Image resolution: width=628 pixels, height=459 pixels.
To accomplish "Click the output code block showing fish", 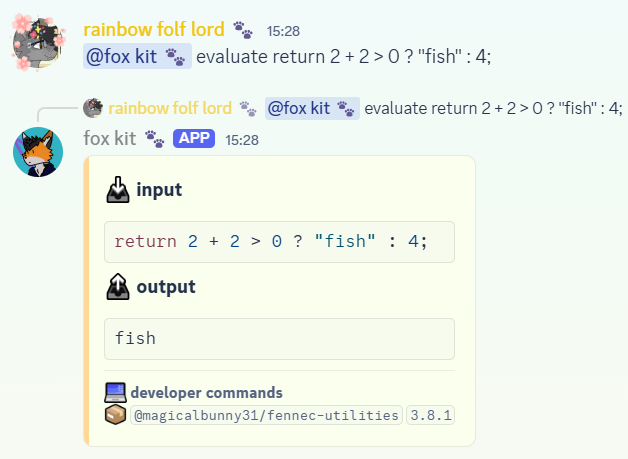I will [x=279, y=339].
